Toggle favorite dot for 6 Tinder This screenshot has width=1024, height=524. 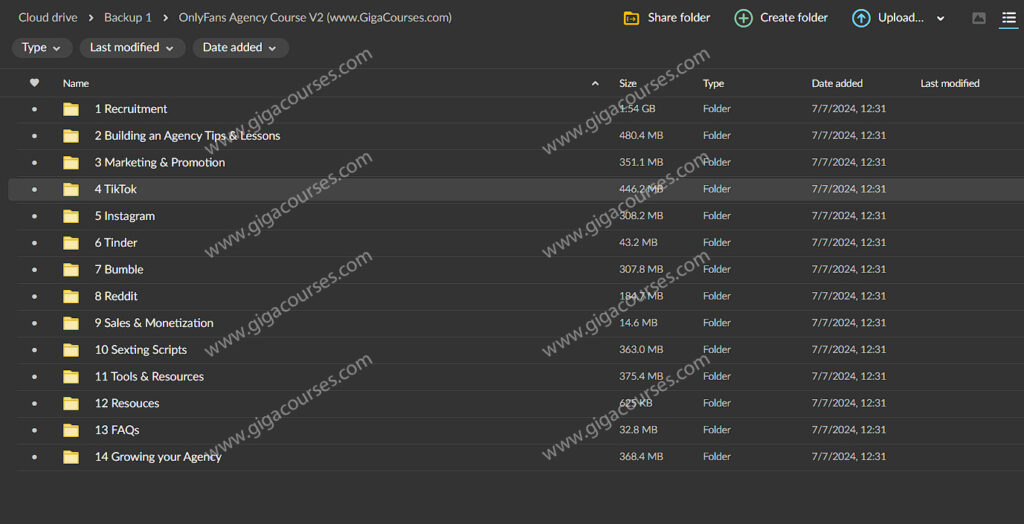click(x=35, y=243)
